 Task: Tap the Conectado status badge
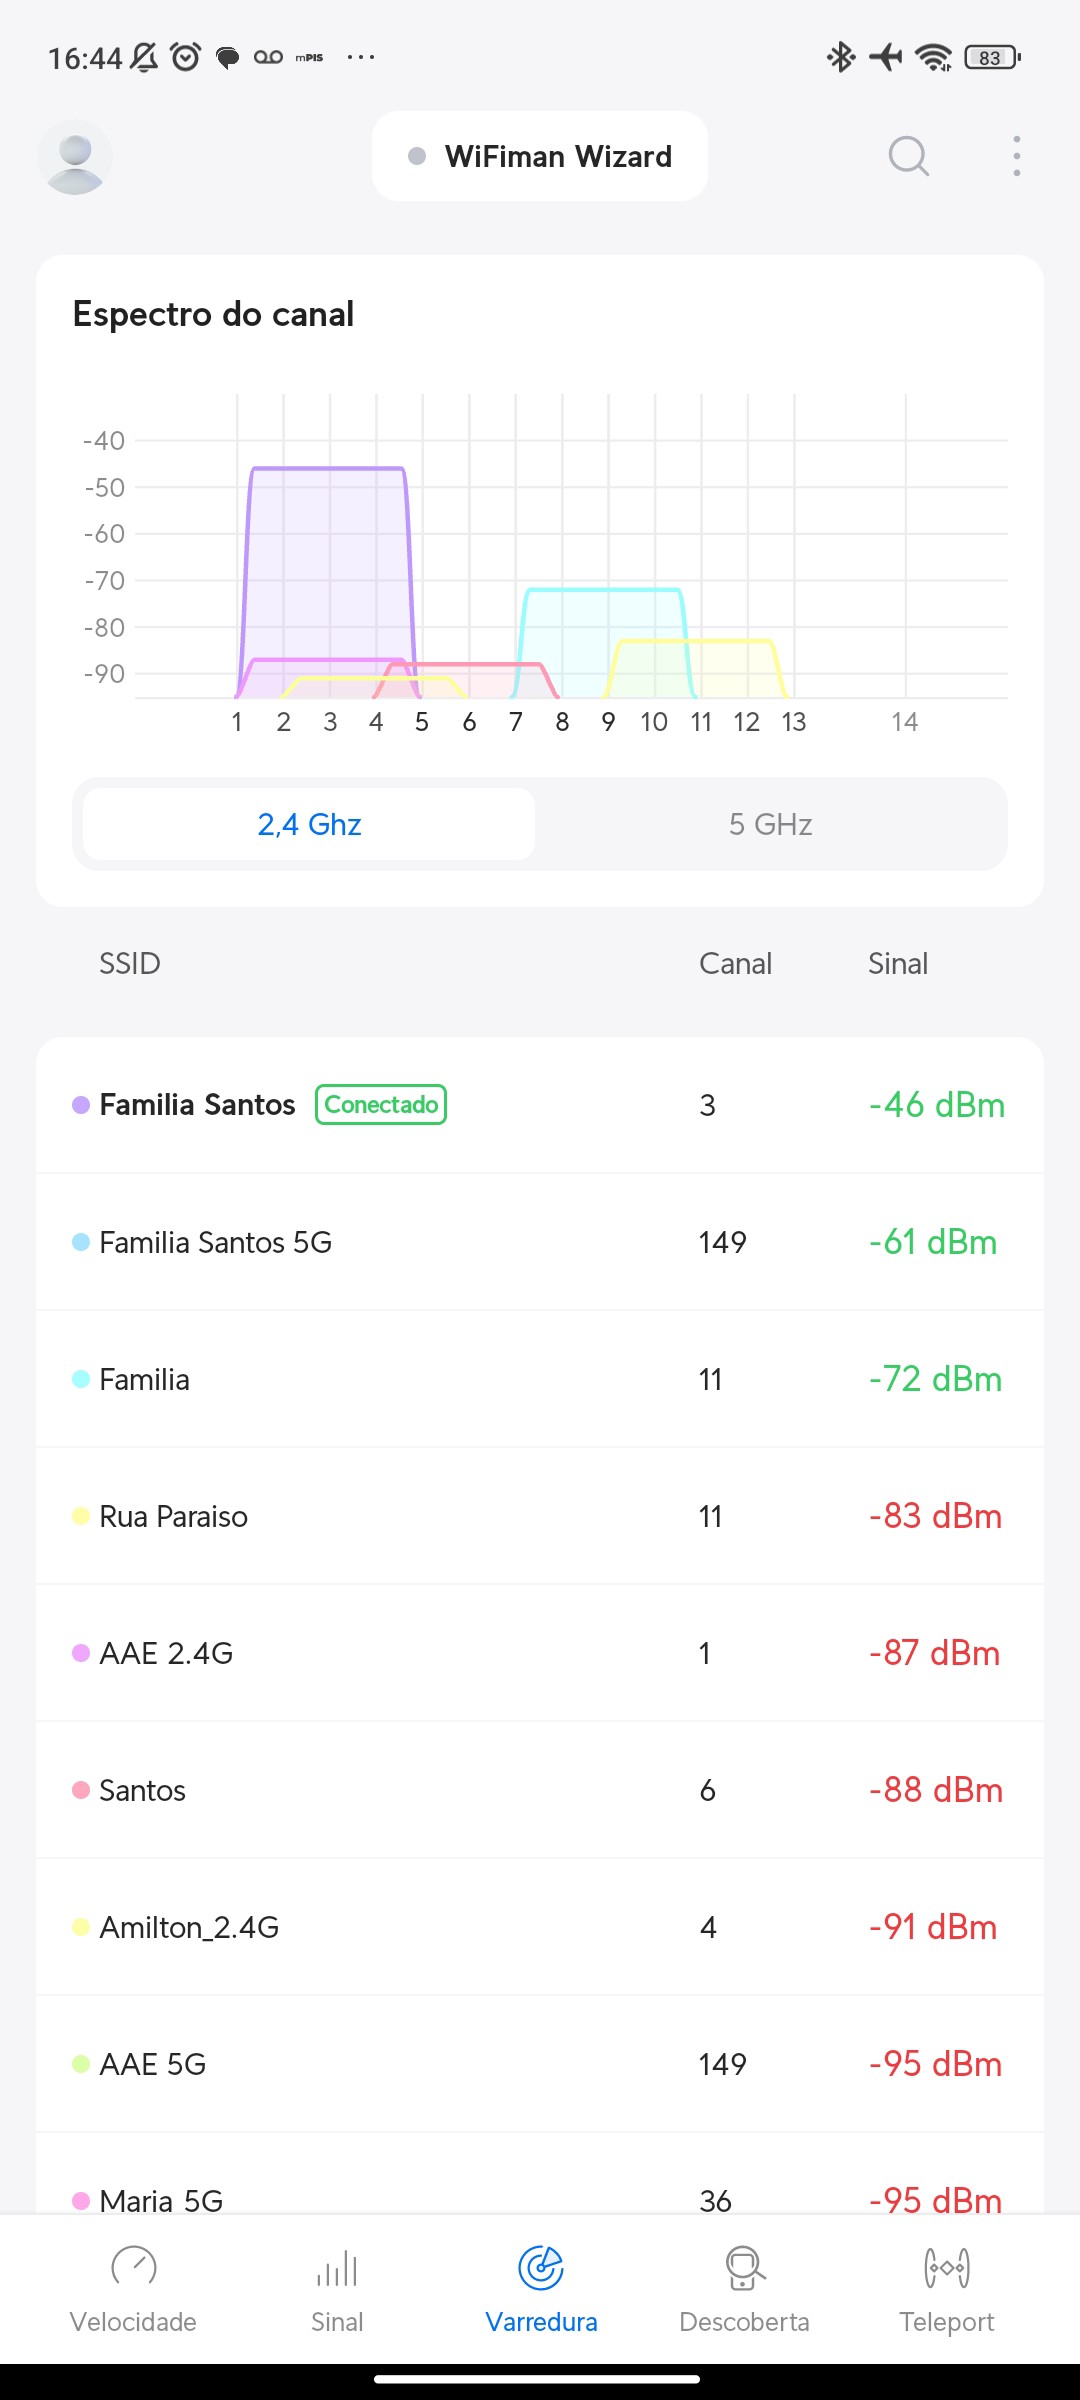click(381, 1105)
